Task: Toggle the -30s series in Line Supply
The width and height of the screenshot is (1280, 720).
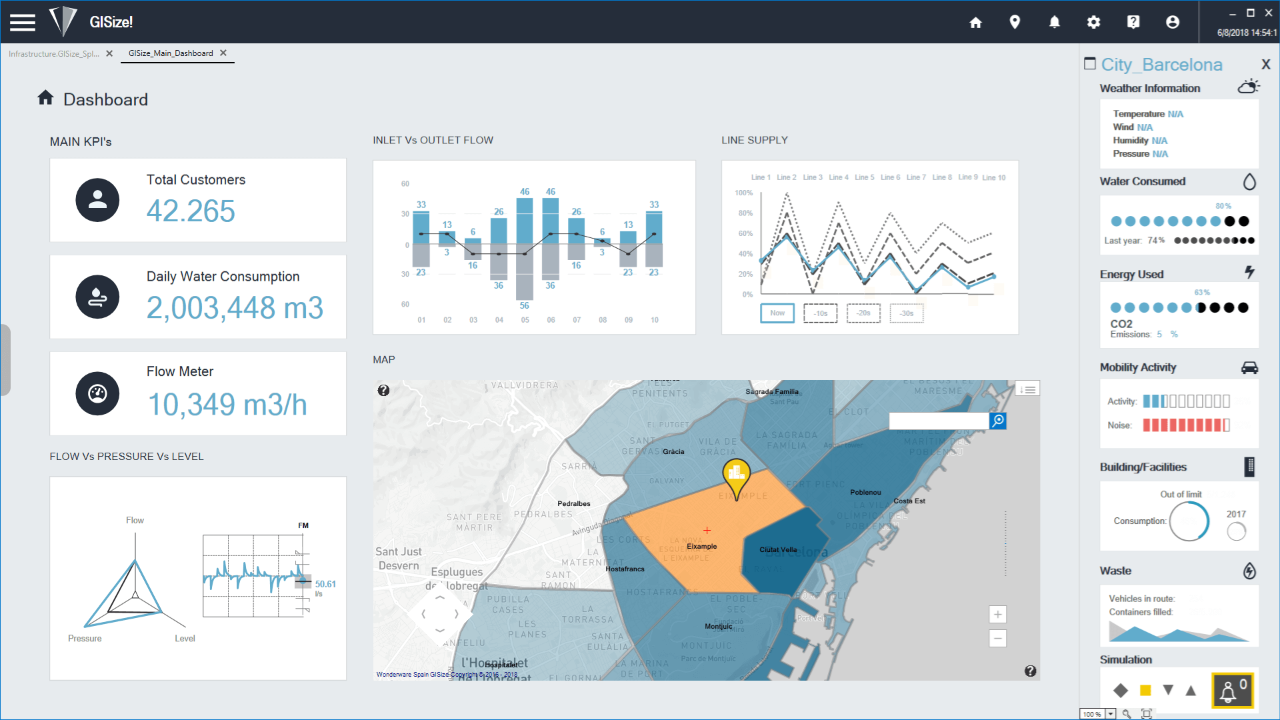Action: [x=906, y=313]
